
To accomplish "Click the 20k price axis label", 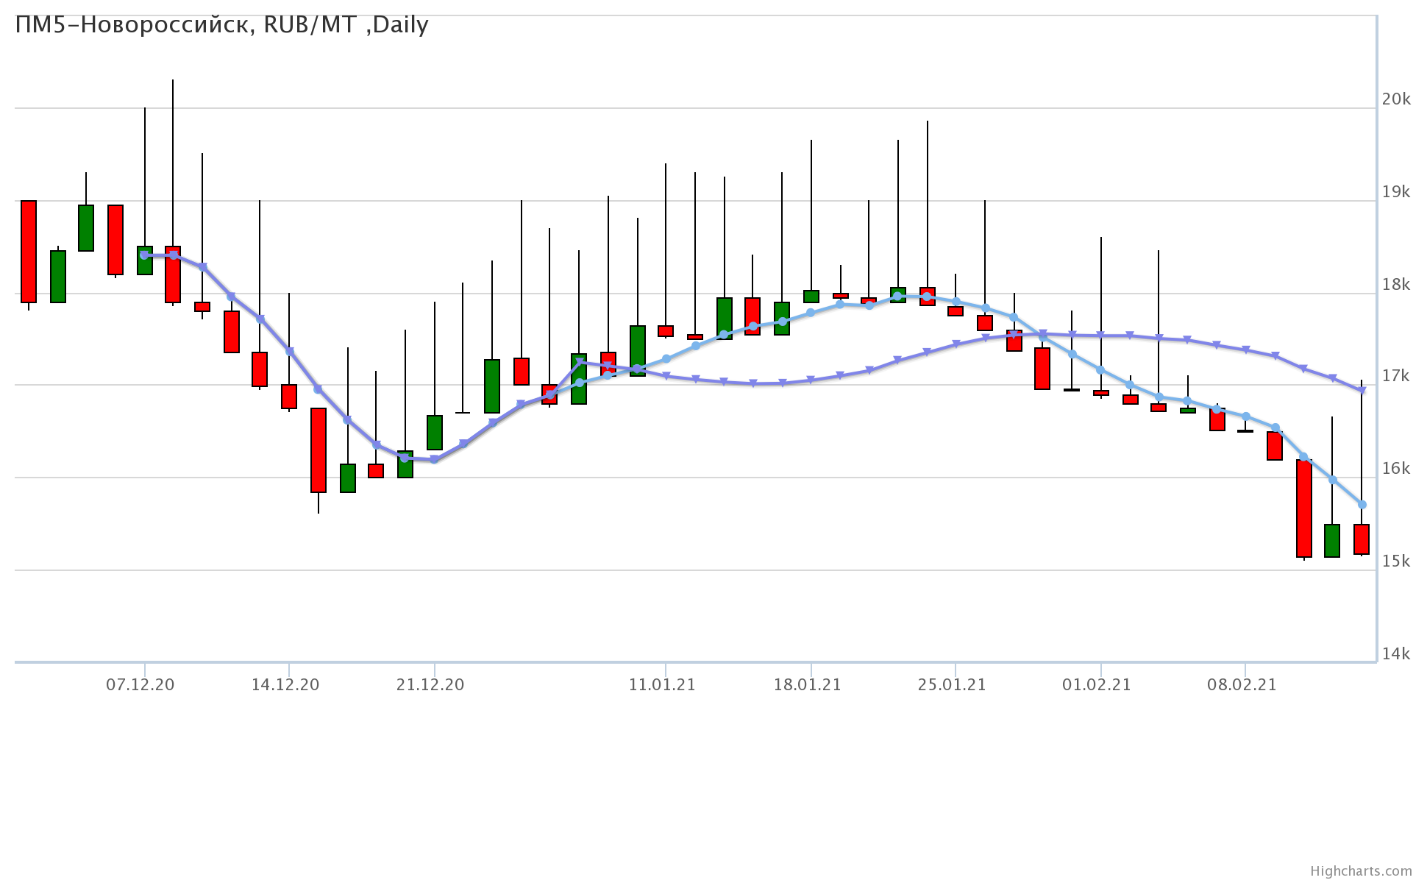I will pos(1396,99).
